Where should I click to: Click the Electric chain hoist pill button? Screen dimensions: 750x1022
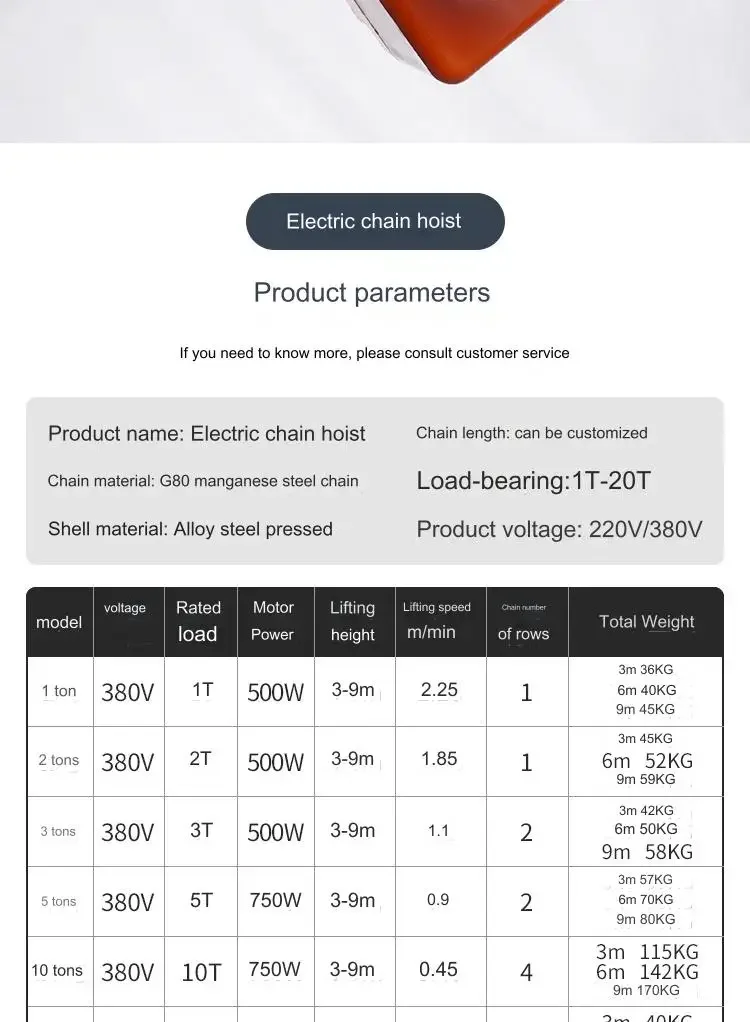(375, 221)
